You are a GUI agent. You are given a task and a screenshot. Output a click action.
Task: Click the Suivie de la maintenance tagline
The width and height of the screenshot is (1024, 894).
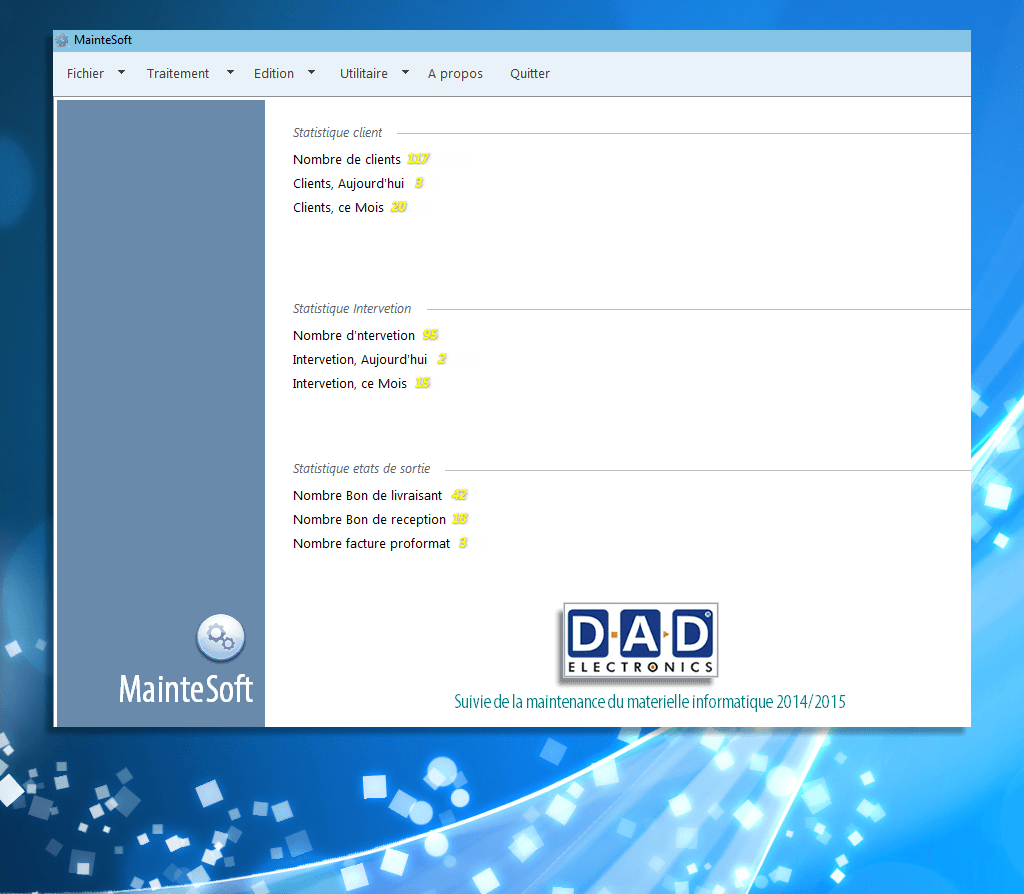point(649,702)
